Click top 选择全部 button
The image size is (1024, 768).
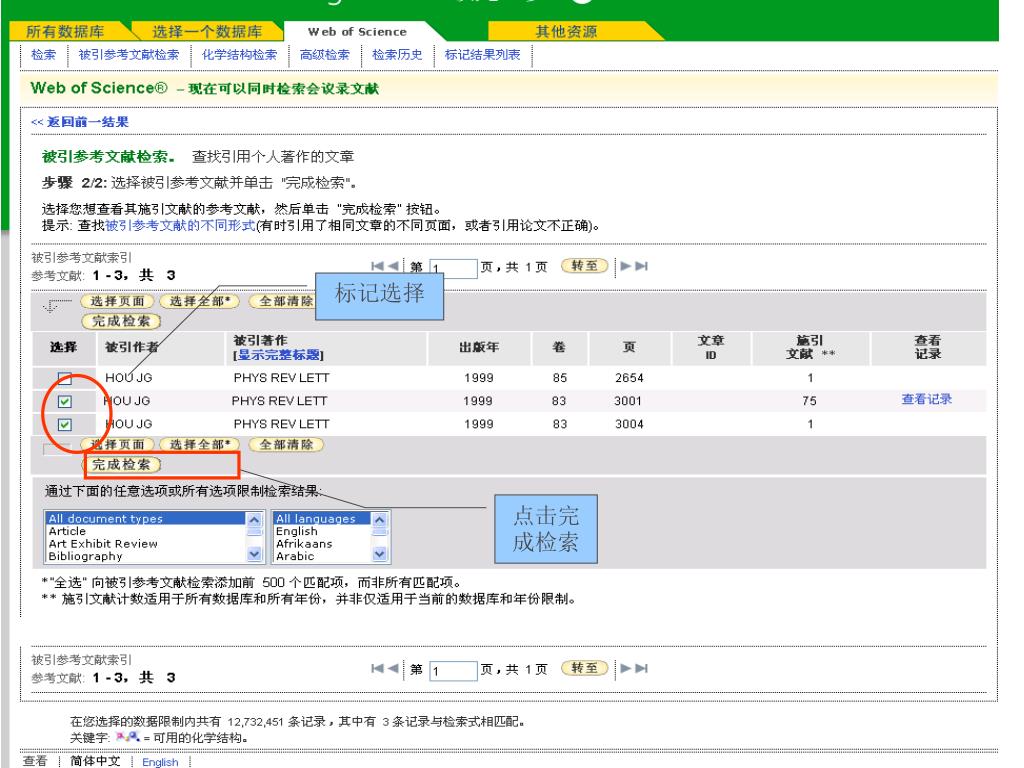pyautogui.click(x=200, y=301)
